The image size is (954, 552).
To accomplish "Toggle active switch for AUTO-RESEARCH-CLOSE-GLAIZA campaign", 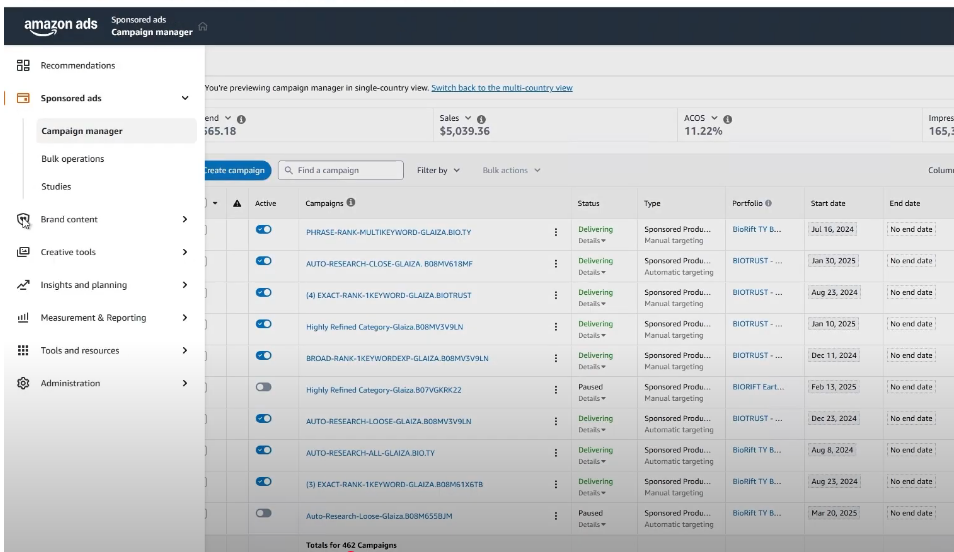I will click(x=263, y=261).
